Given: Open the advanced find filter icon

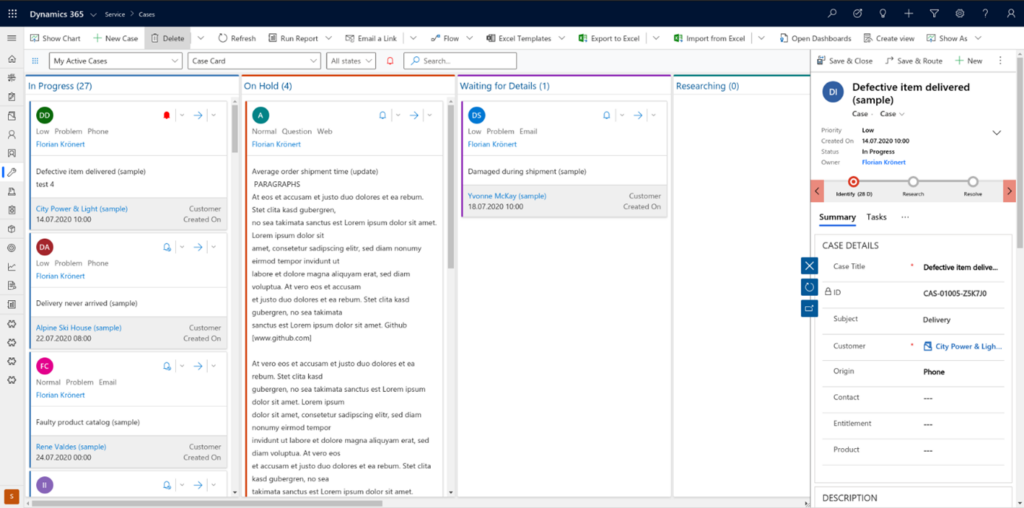Looking at the screenshot, I should (x=934, y=13).
